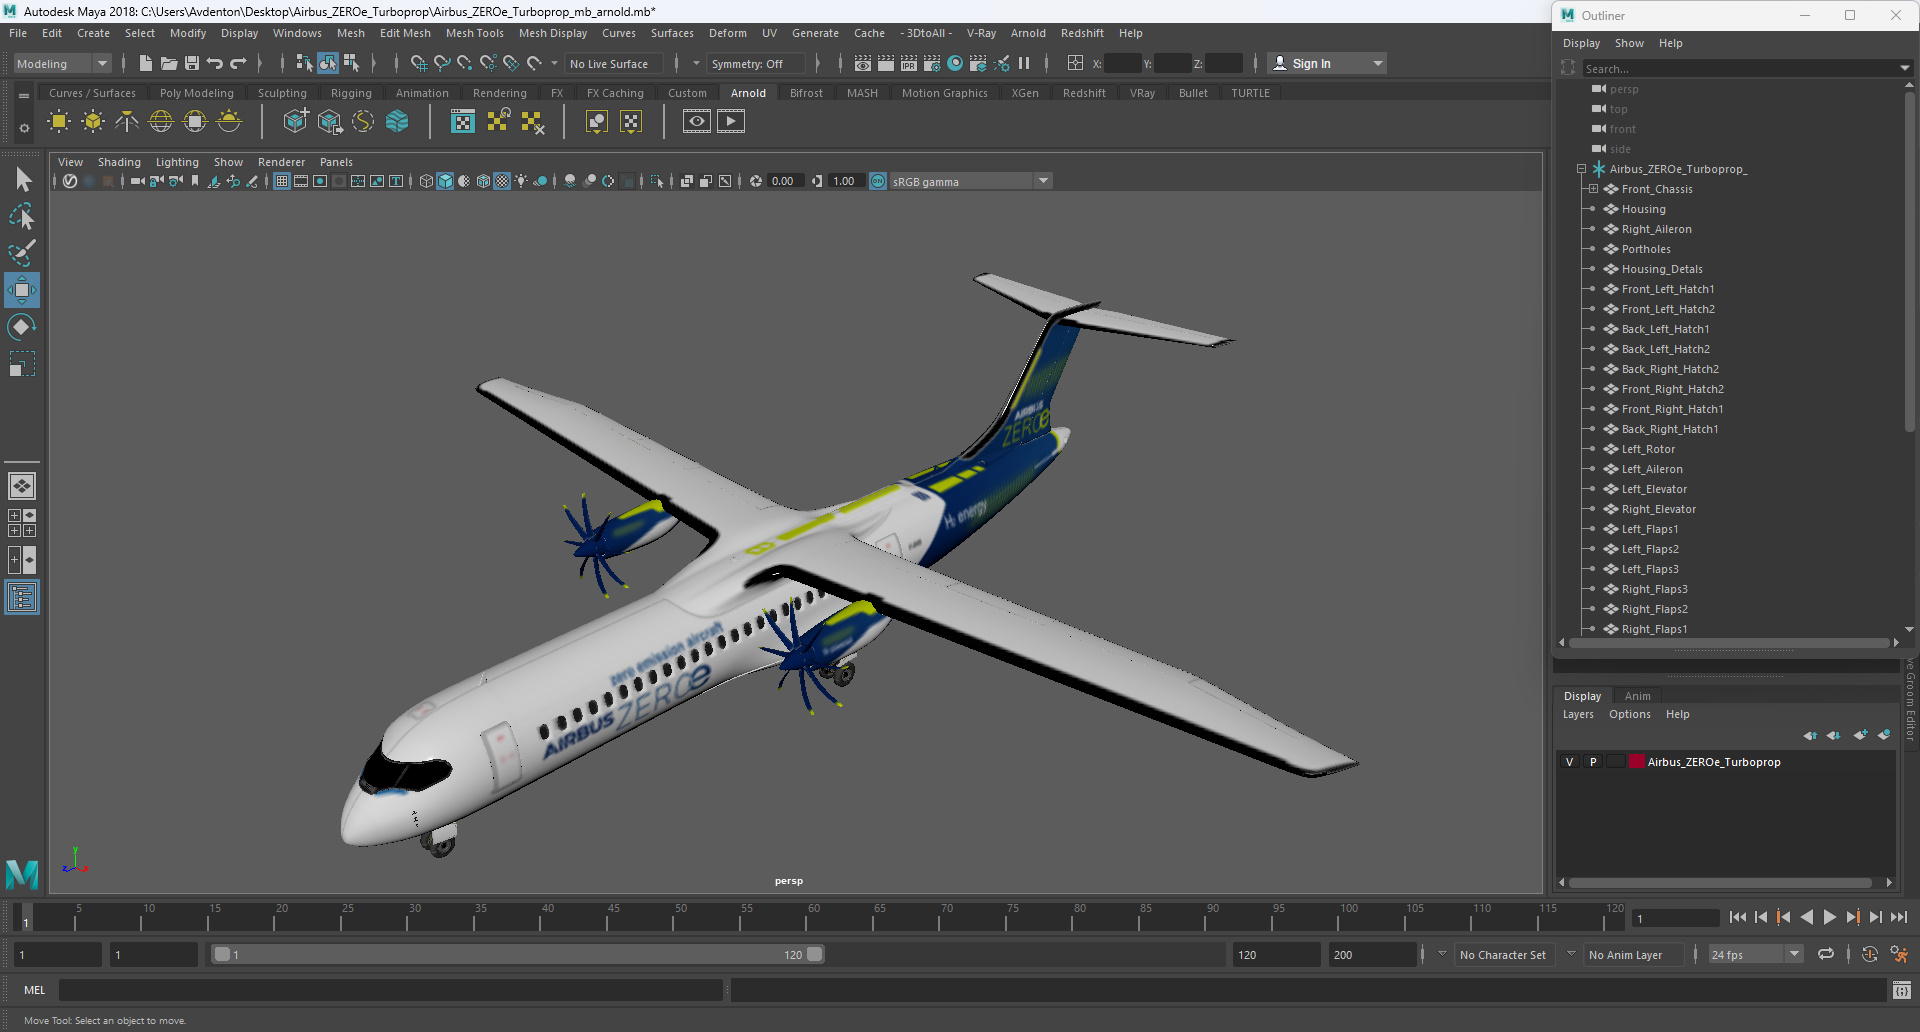Choose the Paint Selection tool
Image resolution: width=1920 pixels, height=1032 pixels.
[22, 253]
